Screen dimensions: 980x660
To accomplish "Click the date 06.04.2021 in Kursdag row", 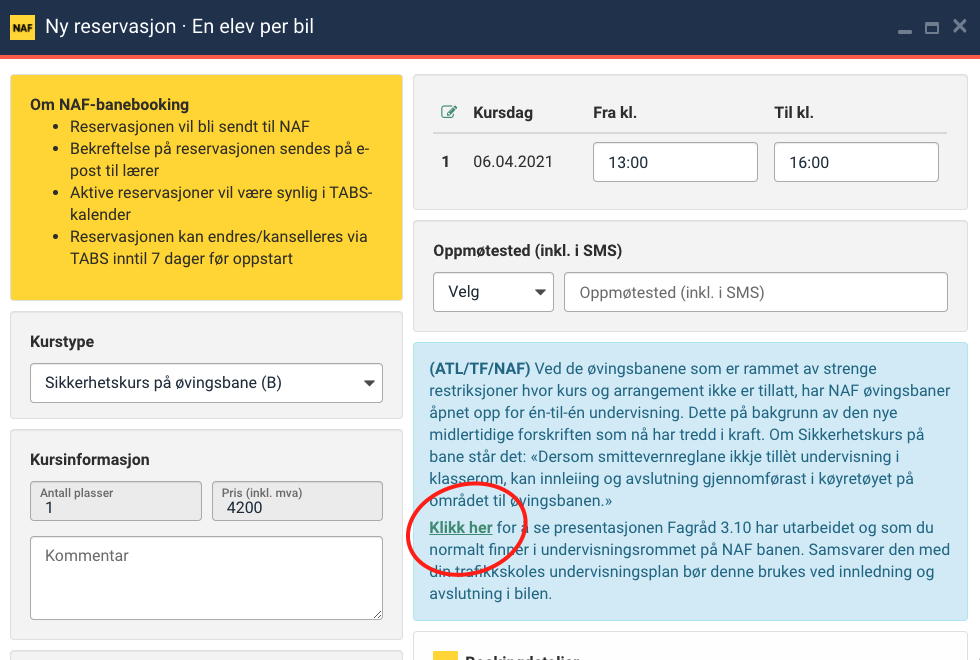I will click(512, 162).
